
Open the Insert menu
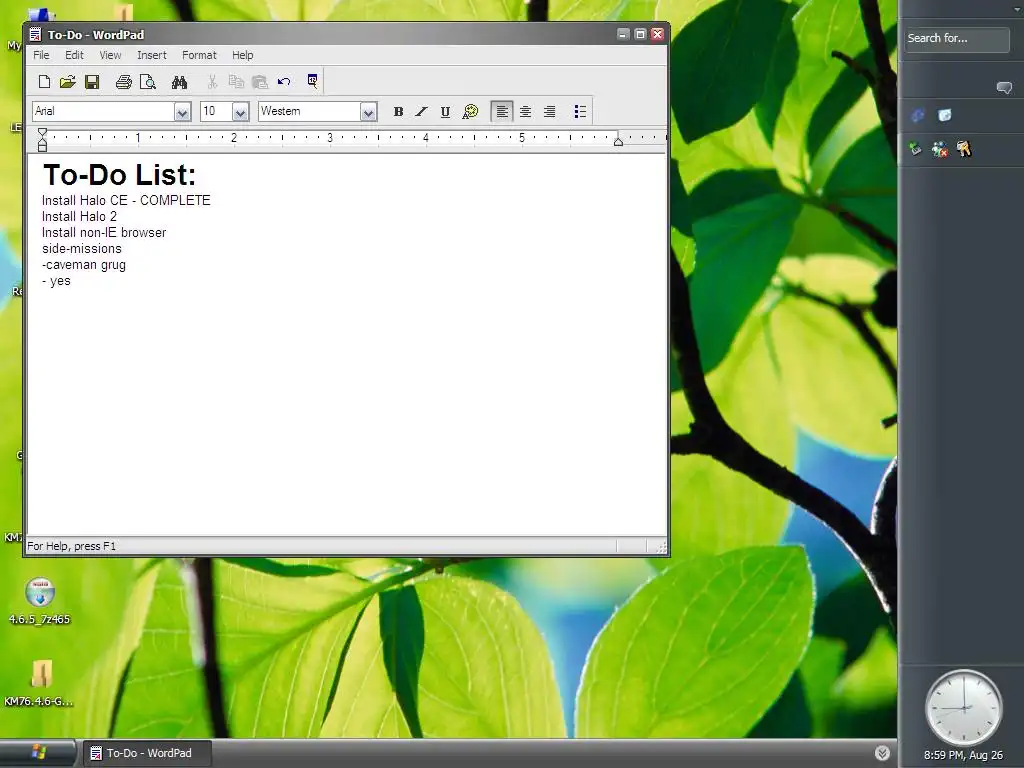(x=152, y=56)
